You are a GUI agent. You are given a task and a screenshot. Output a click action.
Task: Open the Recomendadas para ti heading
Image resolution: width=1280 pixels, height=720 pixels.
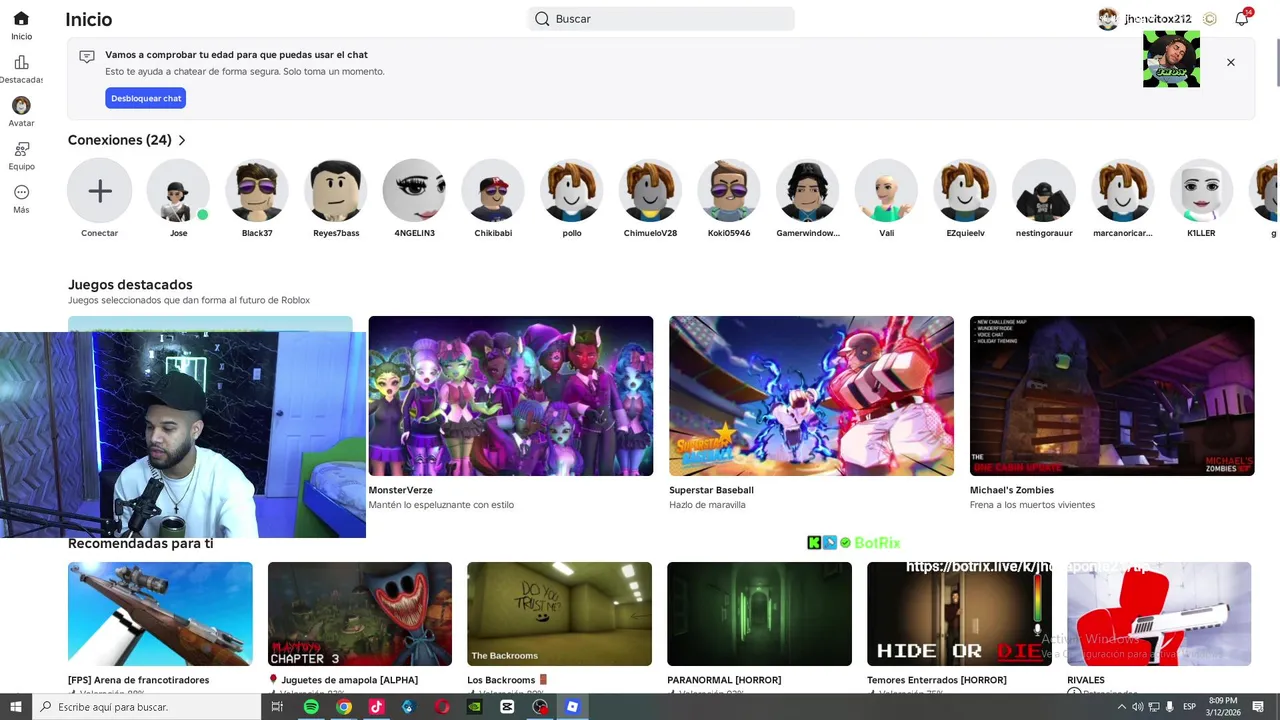pyautogui.click(x=140, y=543)
